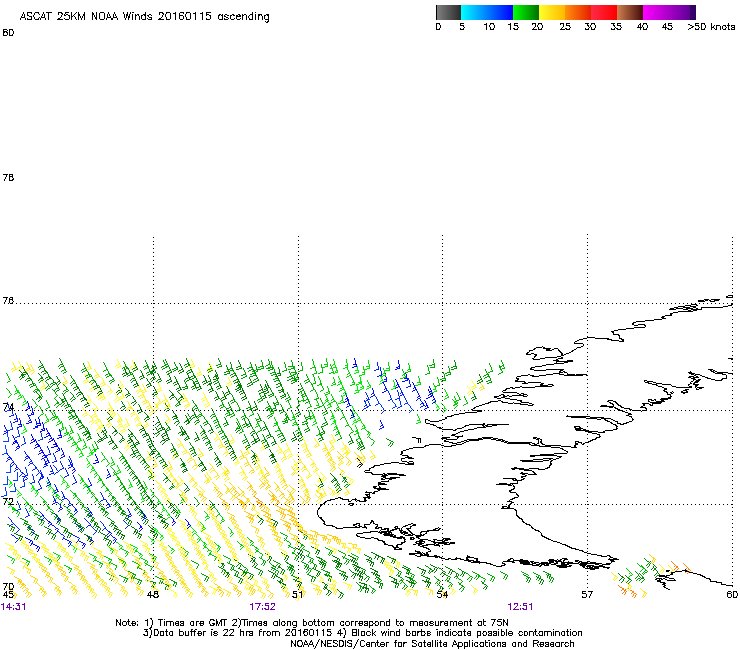Click the gray 0-5 knots legend segment

(x=448, y=12)
